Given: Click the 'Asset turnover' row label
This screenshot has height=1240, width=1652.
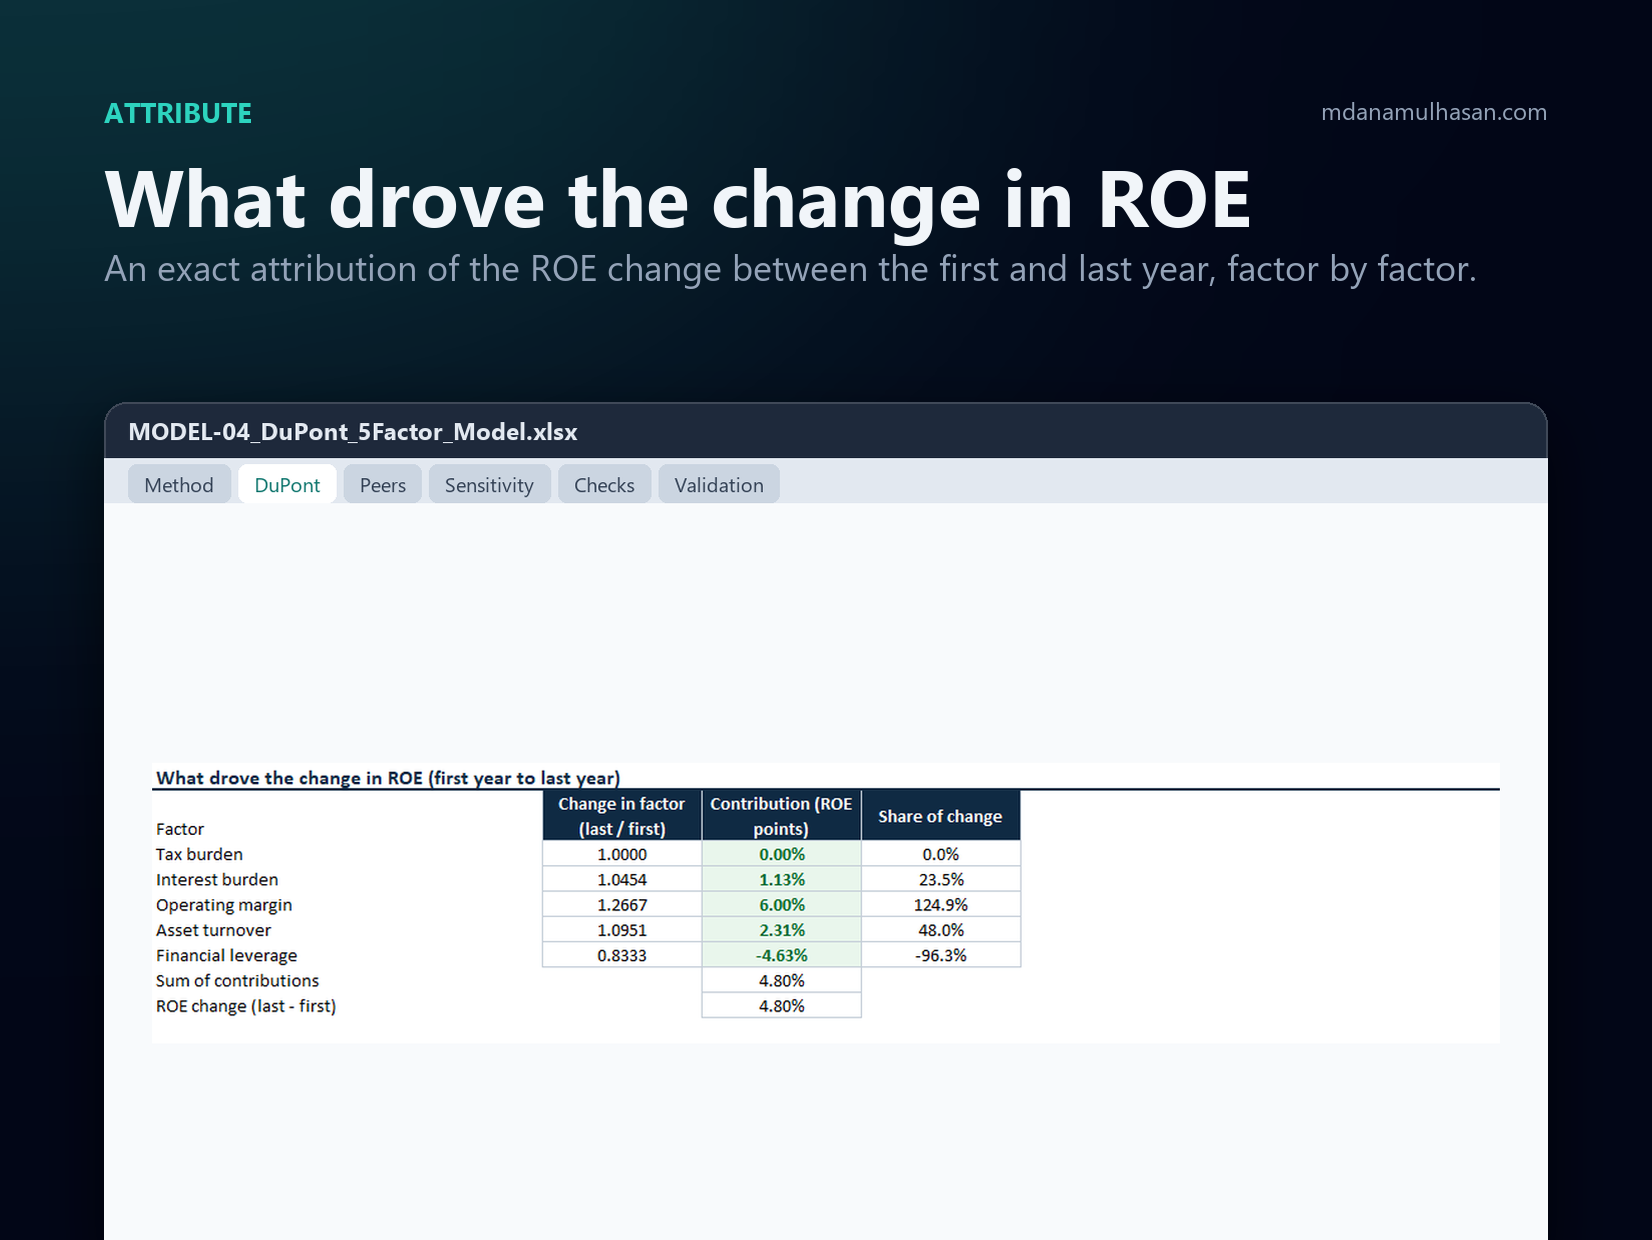Looking at the screenshot, I should (213, 930).
